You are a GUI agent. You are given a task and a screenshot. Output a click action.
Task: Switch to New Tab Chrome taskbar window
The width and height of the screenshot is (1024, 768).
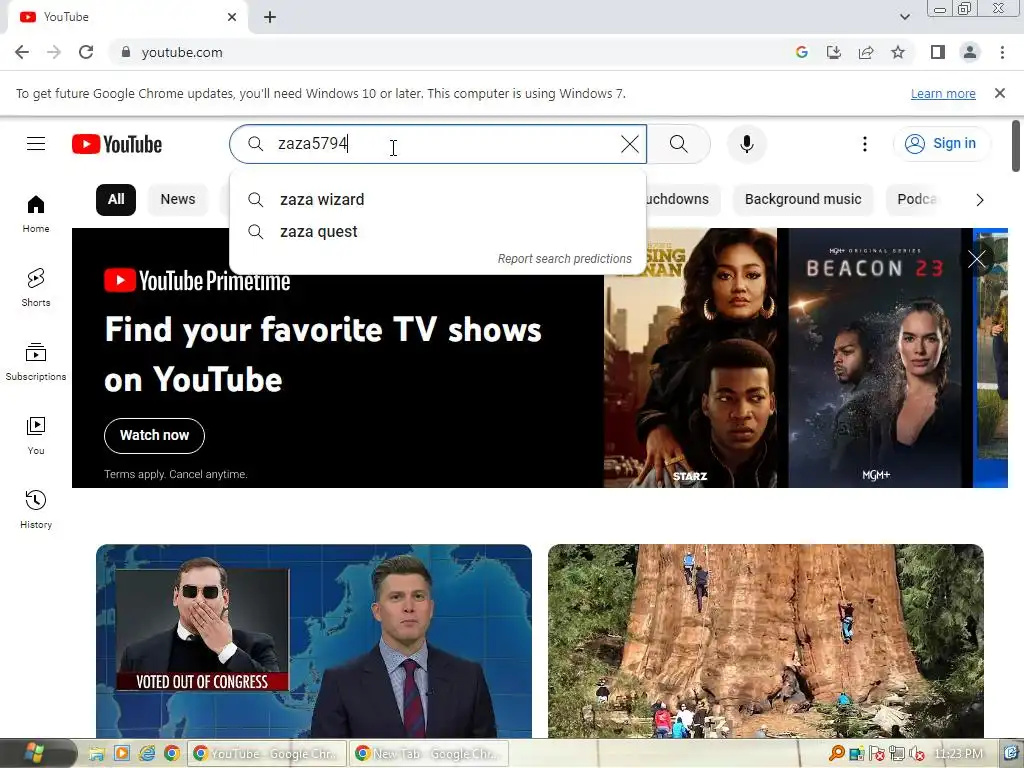tap(429, 754)
